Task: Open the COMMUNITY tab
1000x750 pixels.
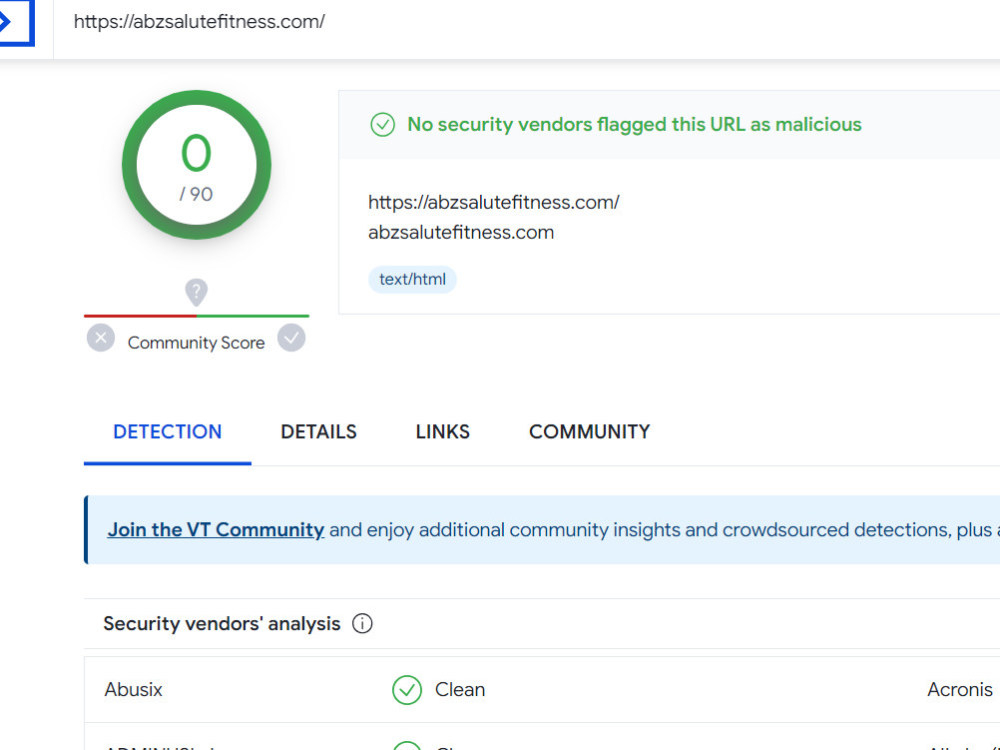Action: (x=589, y=431)
